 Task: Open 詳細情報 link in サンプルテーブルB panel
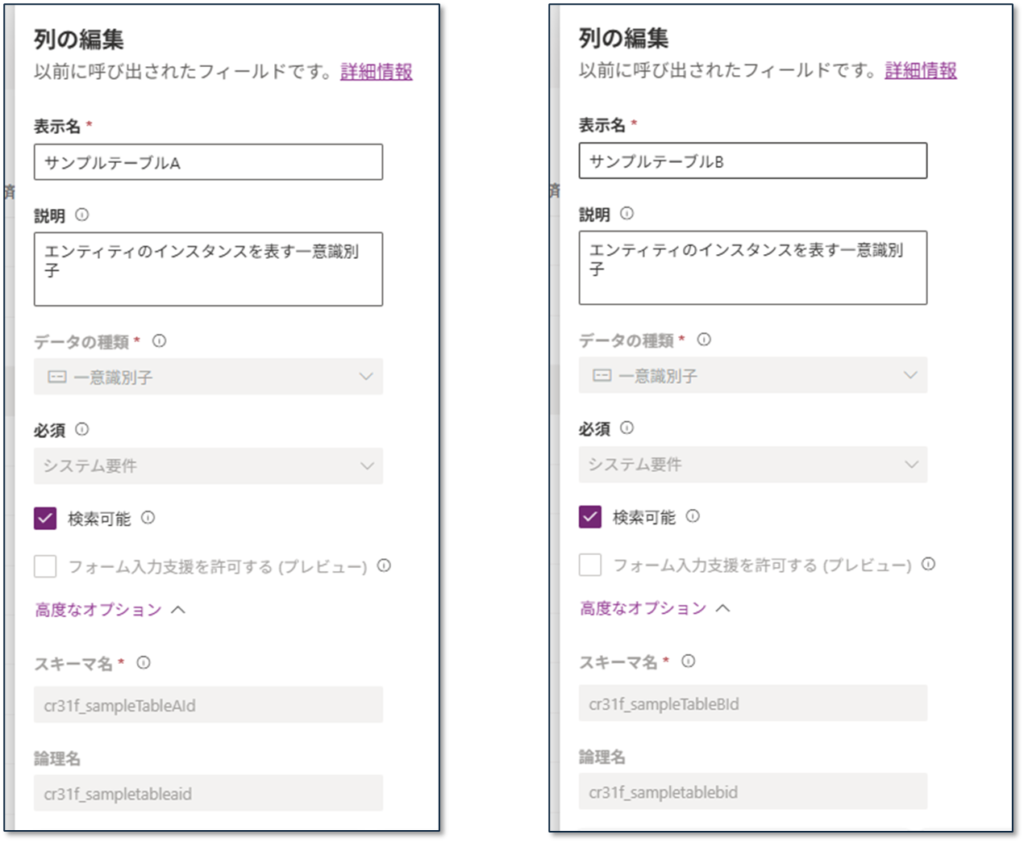pos(920,71)
